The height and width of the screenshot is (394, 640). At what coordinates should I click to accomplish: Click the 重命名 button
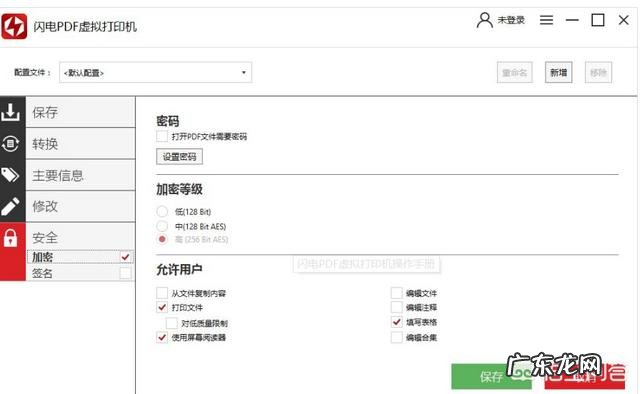click(x=515, y=73)
